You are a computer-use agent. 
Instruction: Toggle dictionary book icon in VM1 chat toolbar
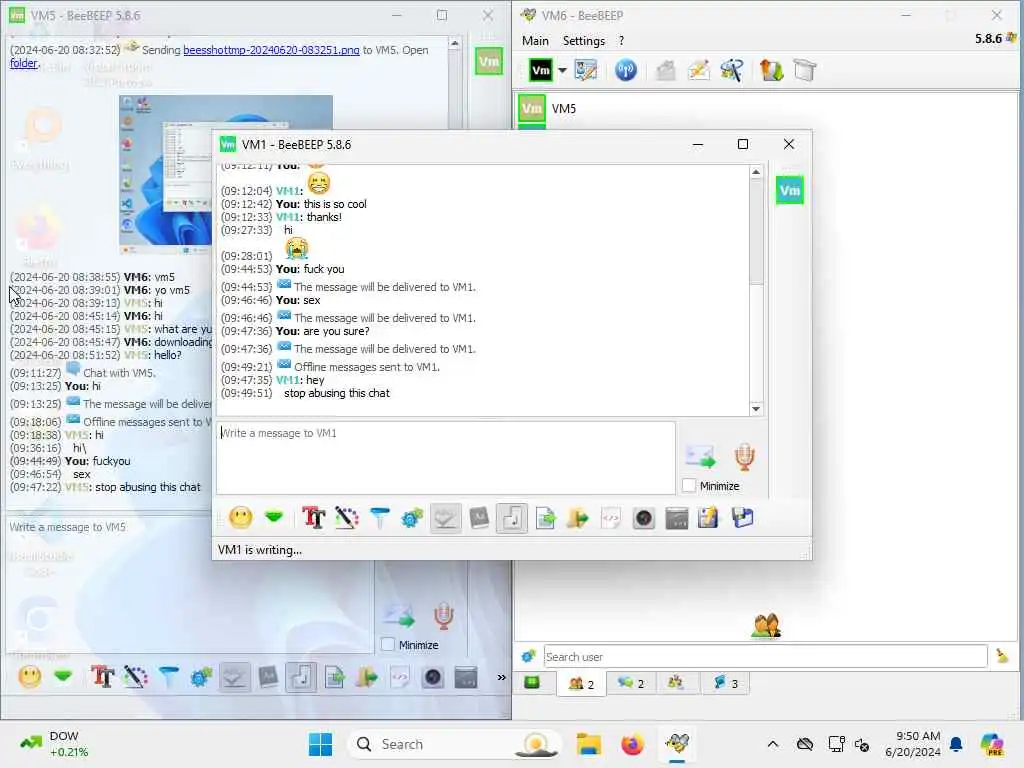(x=479, y=519)
